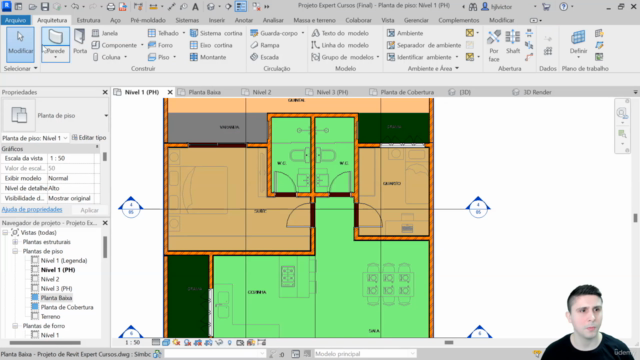
Task: Open the 3D Render view tab
Action: [x=537, y=92]
